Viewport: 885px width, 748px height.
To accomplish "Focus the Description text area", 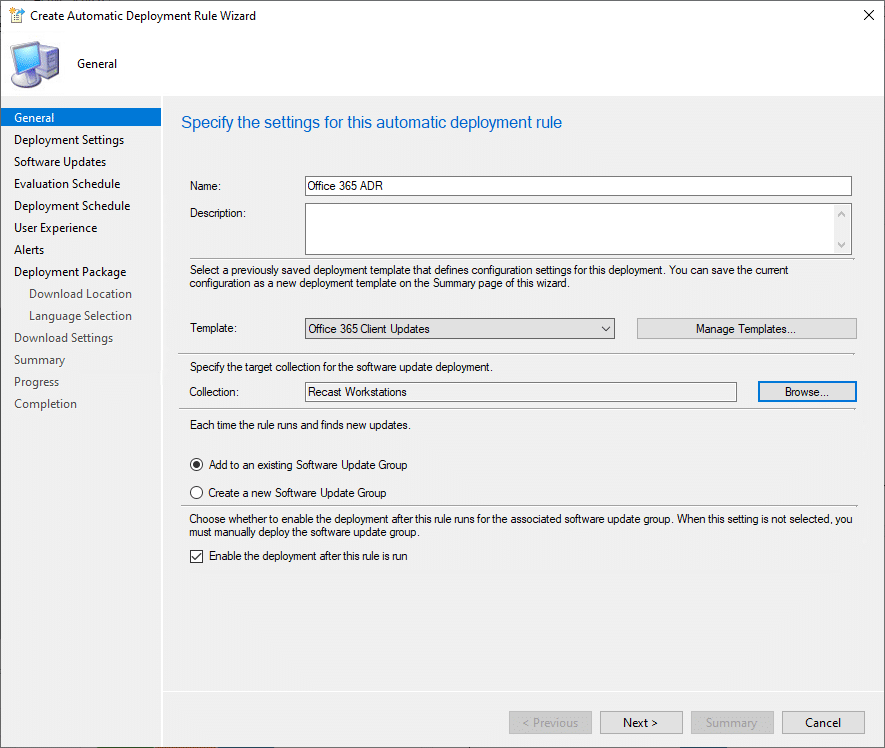I will [x=568, y=229].
